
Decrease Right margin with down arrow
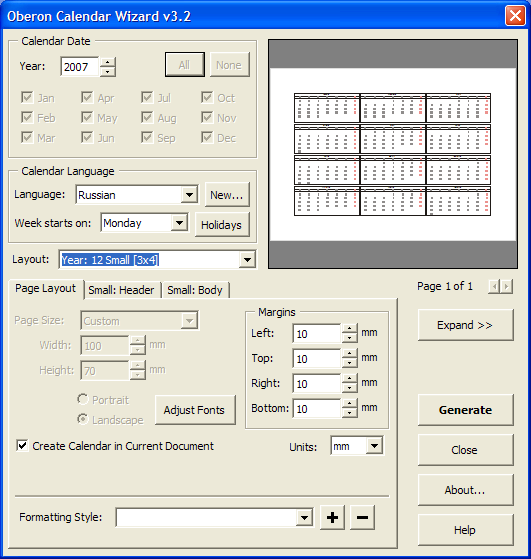point(349,388)
